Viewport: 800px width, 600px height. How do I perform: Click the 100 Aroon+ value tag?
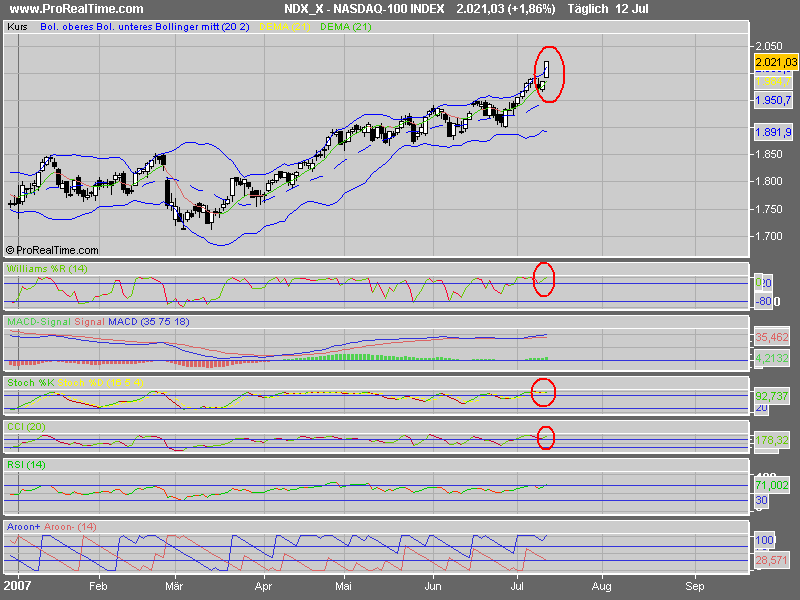coord(764,540)
